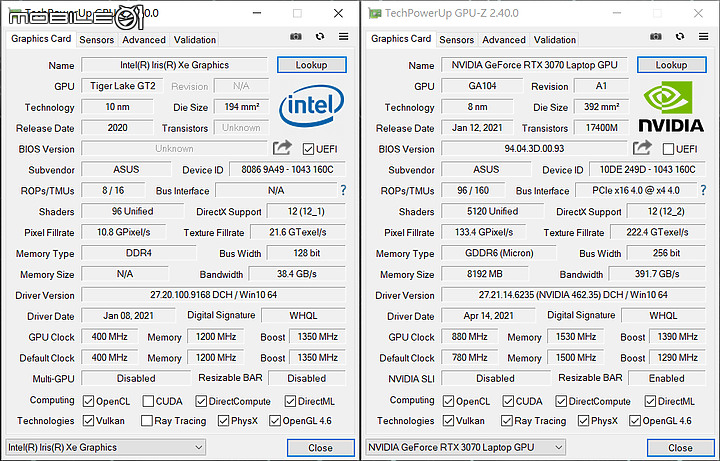Click Intel Boost clock field of GPU Clock row
720x461 pixels.
point(317,337)
